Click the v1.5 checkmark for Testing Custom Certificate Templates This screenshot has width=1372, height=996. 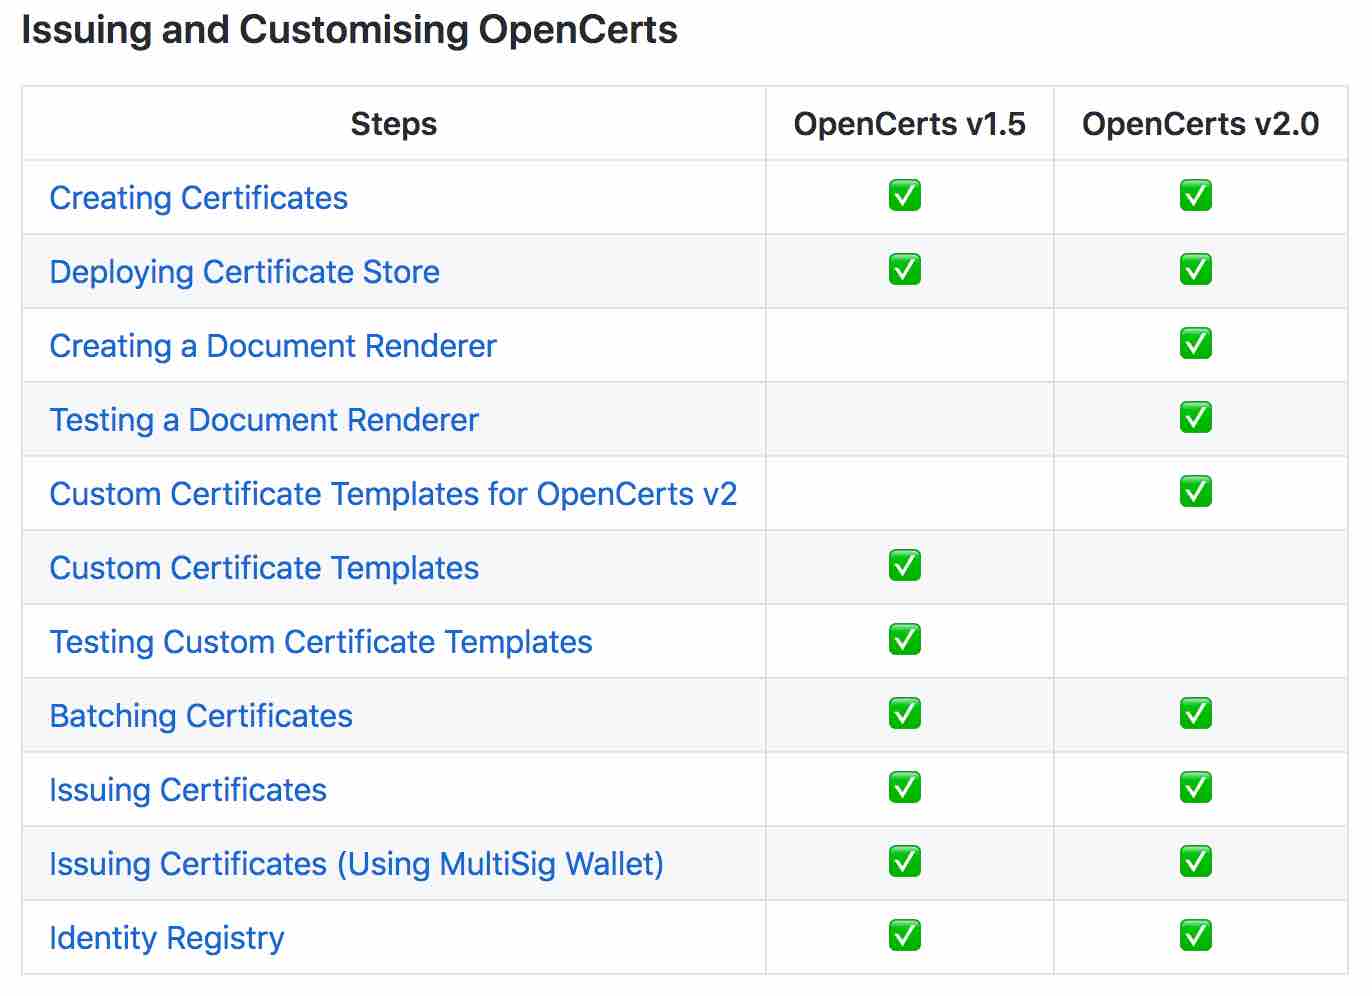click(x=905, y=639)
